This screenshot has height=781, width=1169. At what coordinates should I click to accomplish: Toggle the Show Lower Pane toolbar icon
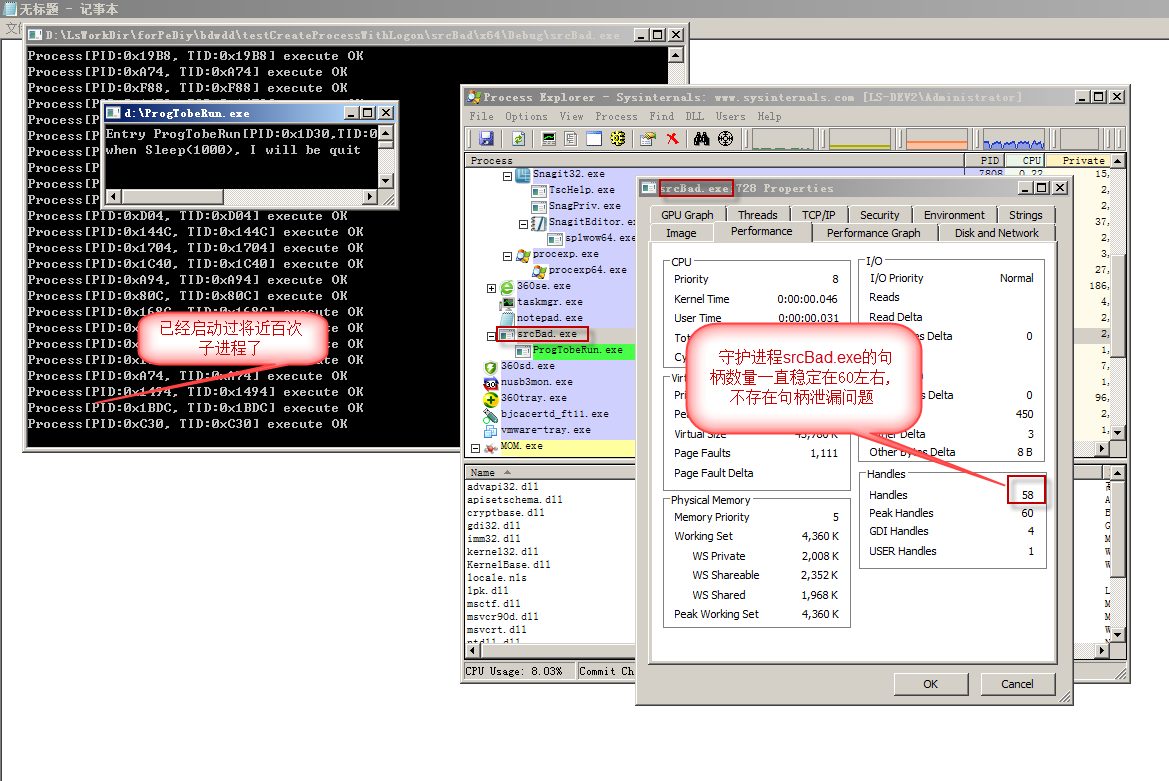tap(594, 139)
